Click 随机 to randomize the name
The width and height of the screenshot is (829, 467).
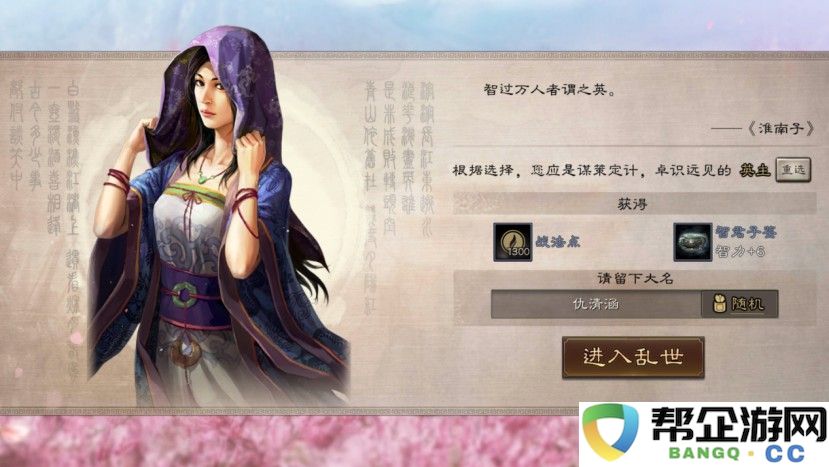(748, 304)
